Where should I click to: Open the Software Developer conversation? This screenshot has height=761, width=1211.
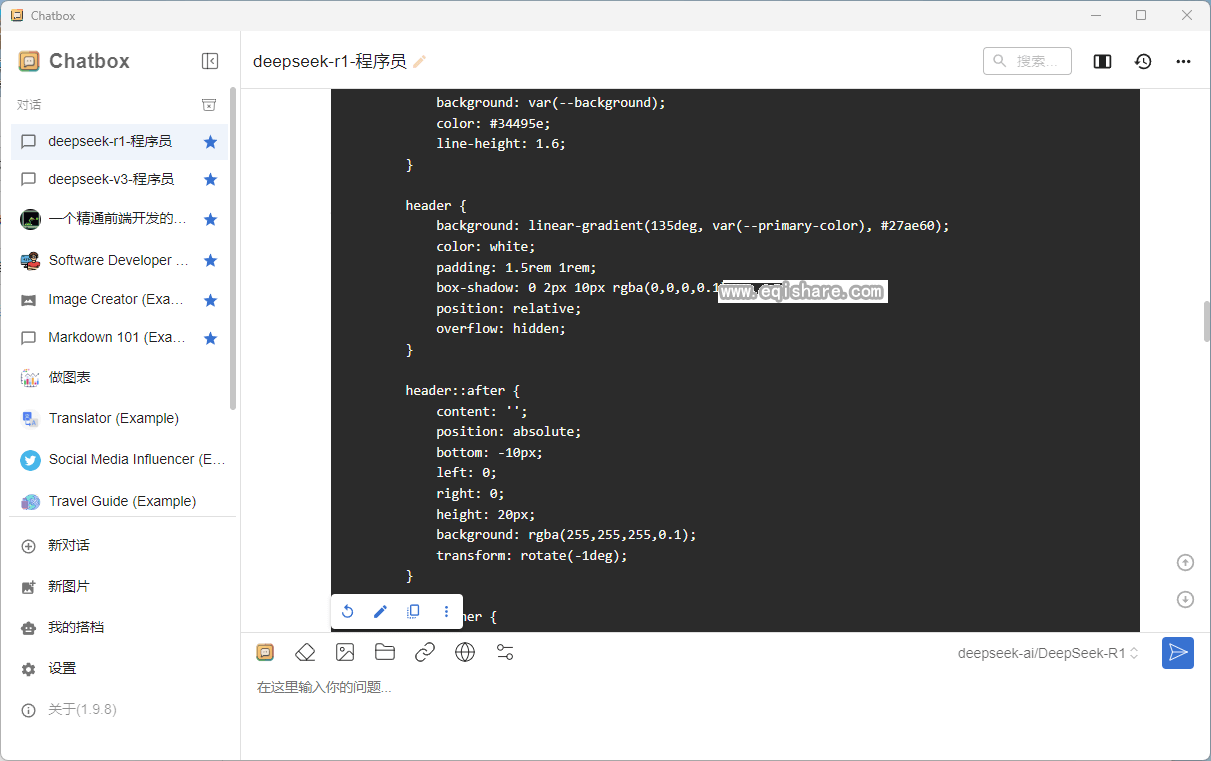[118, 260]
